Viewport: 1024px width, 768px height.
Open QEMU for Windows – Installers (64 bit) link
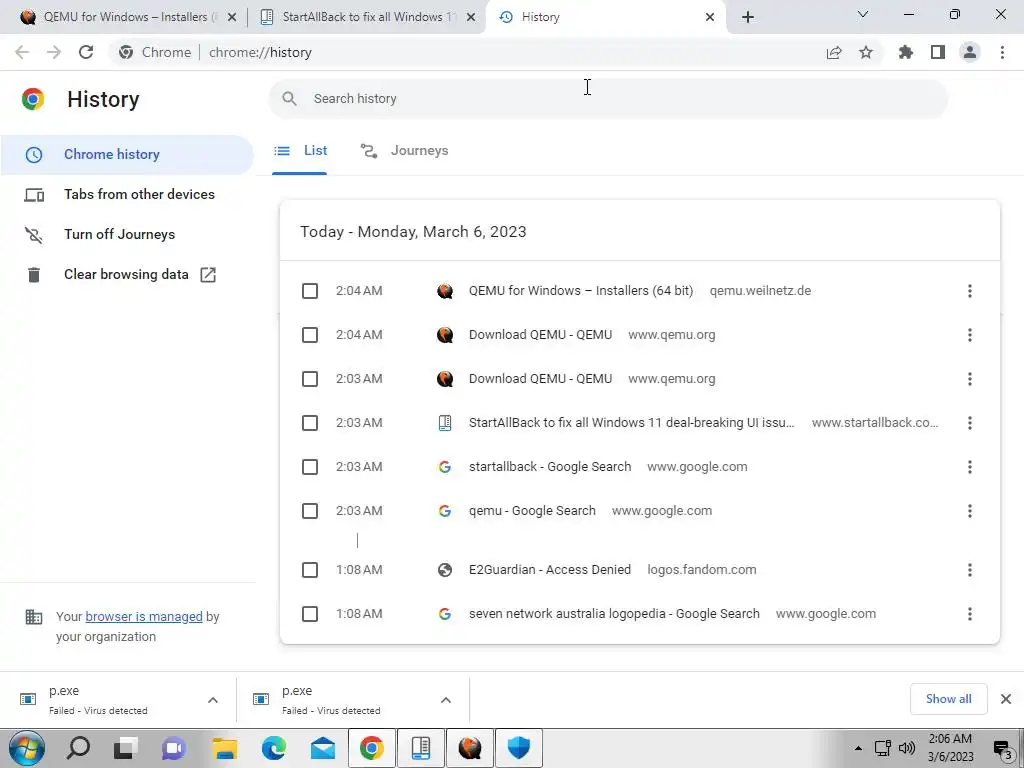click(581, 291)
